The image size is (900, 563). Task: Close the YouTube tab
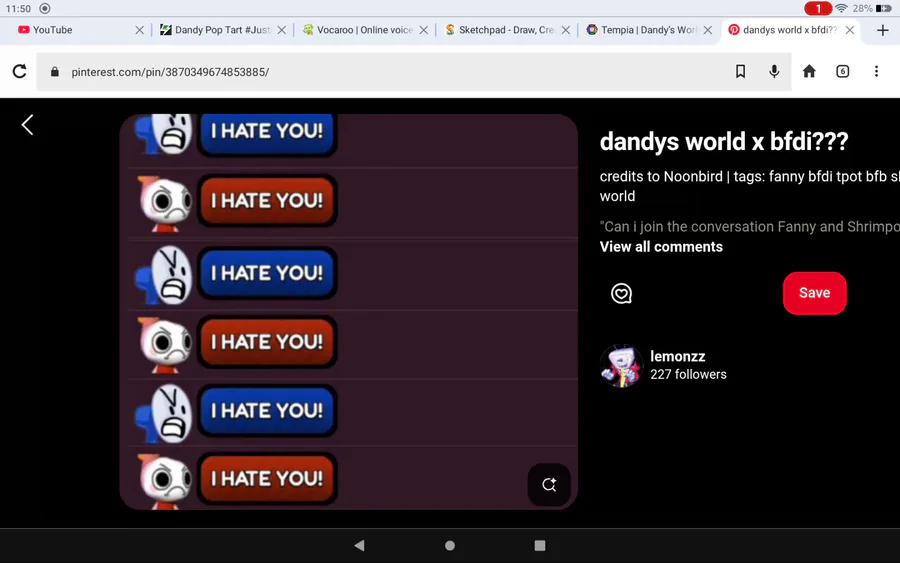[139, 30]
